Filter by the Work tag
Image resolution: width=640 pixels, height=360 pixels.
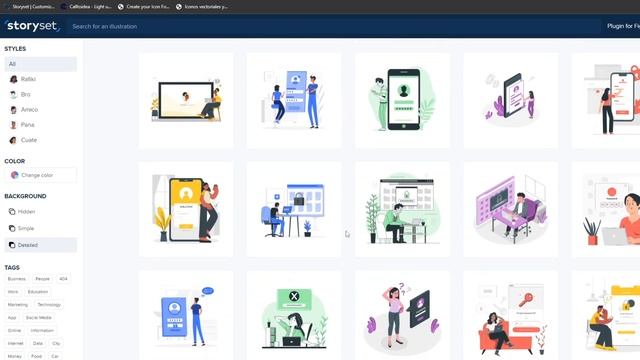click(x=13, y=292)
